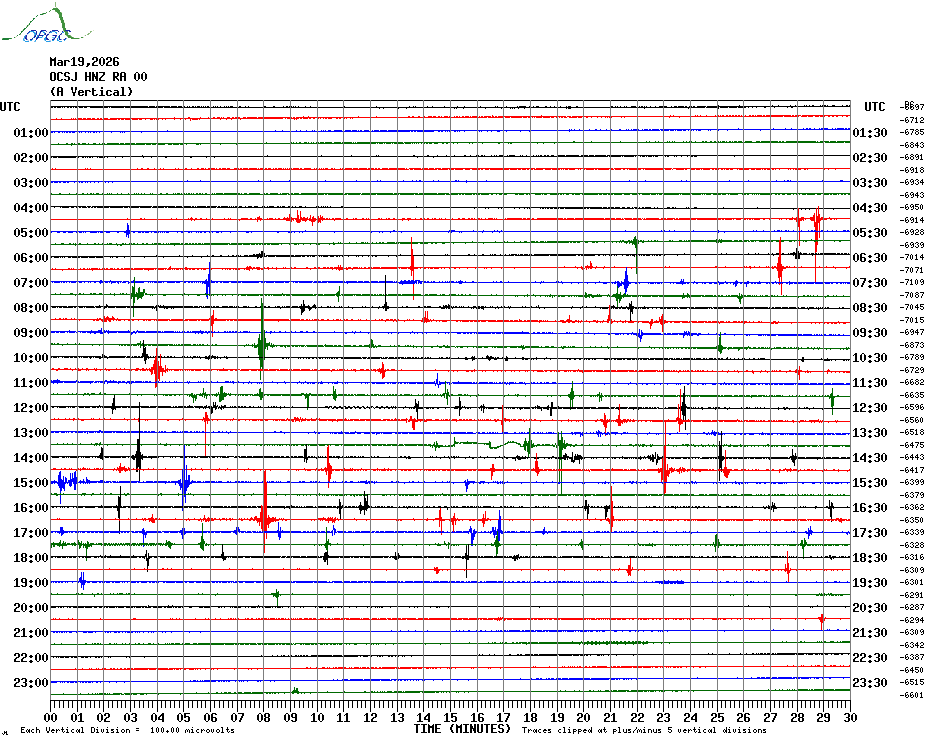
Task: Click the 11:30 half-hour label
Action: 870,383
